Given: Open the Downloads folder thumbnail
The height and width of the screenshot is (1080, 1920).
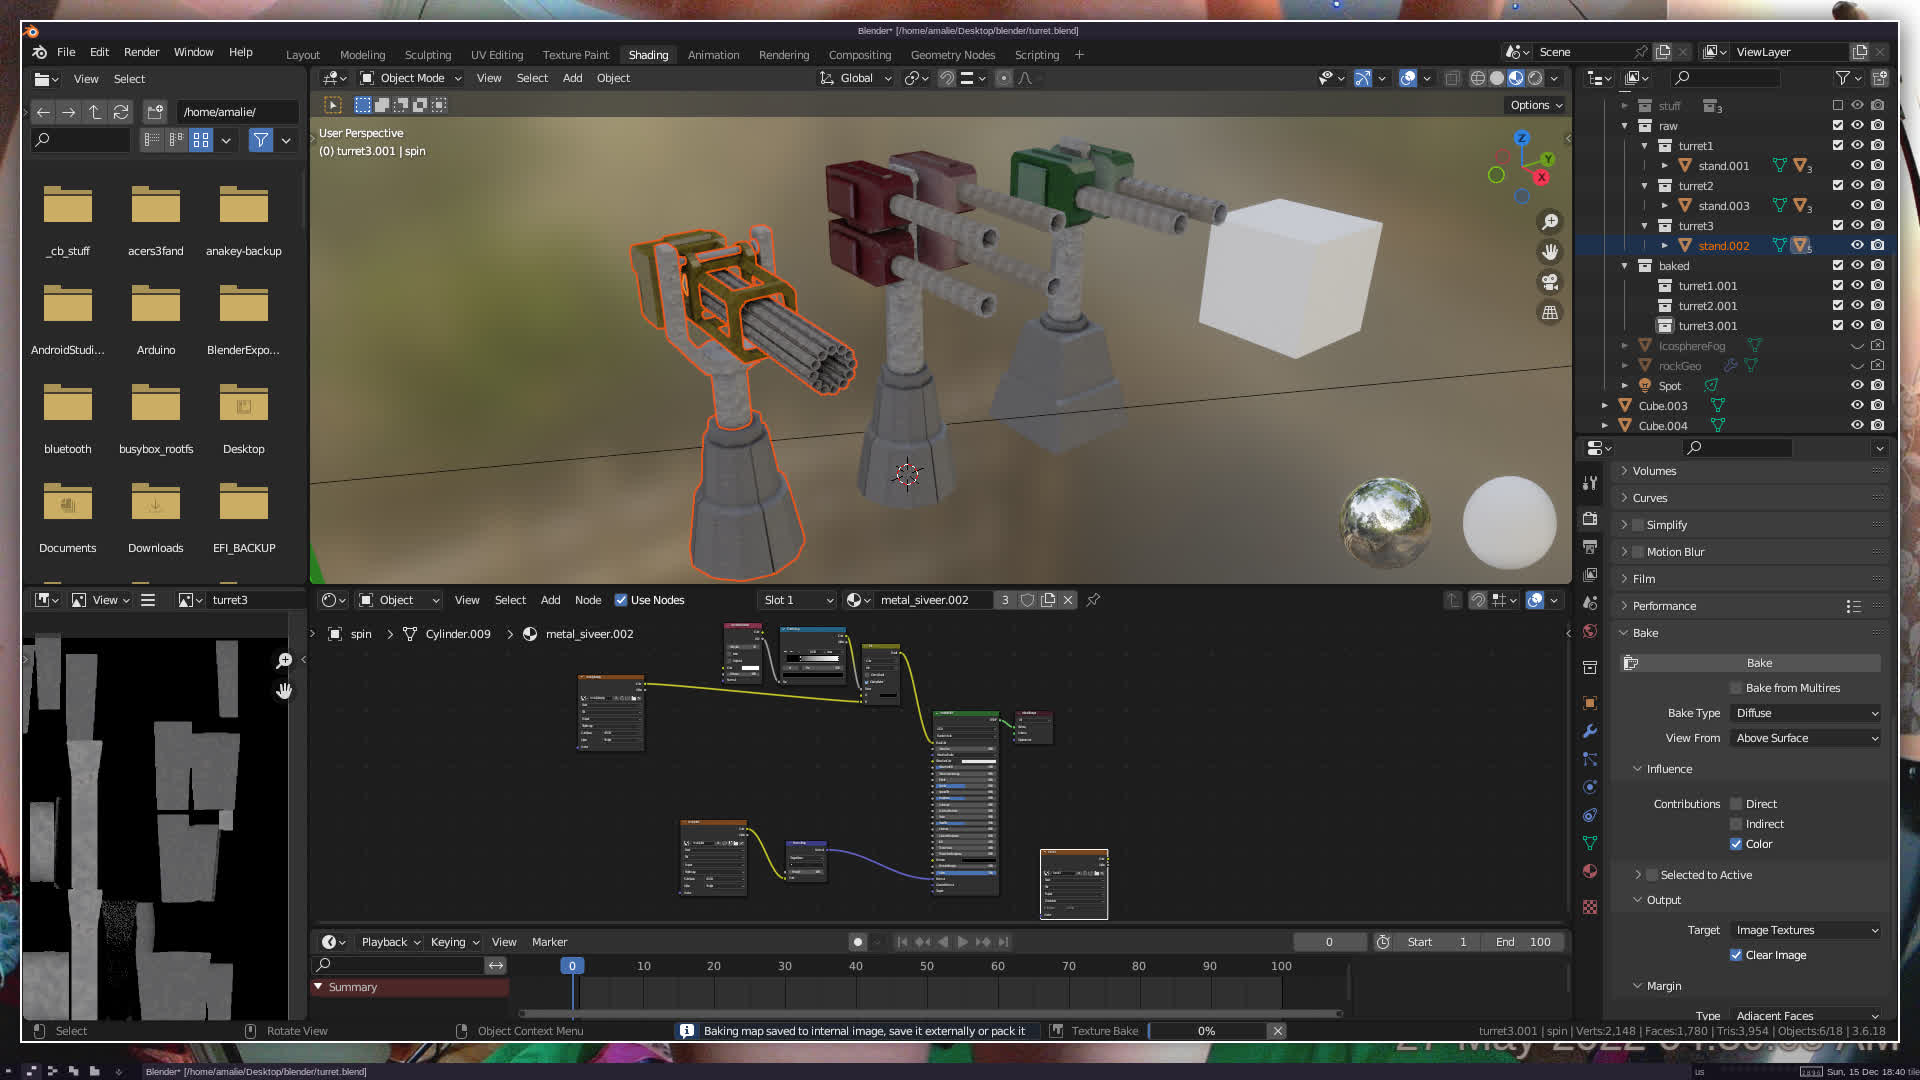Looking at the screenshot, I should pyautogui.click(x=155, y=503).
